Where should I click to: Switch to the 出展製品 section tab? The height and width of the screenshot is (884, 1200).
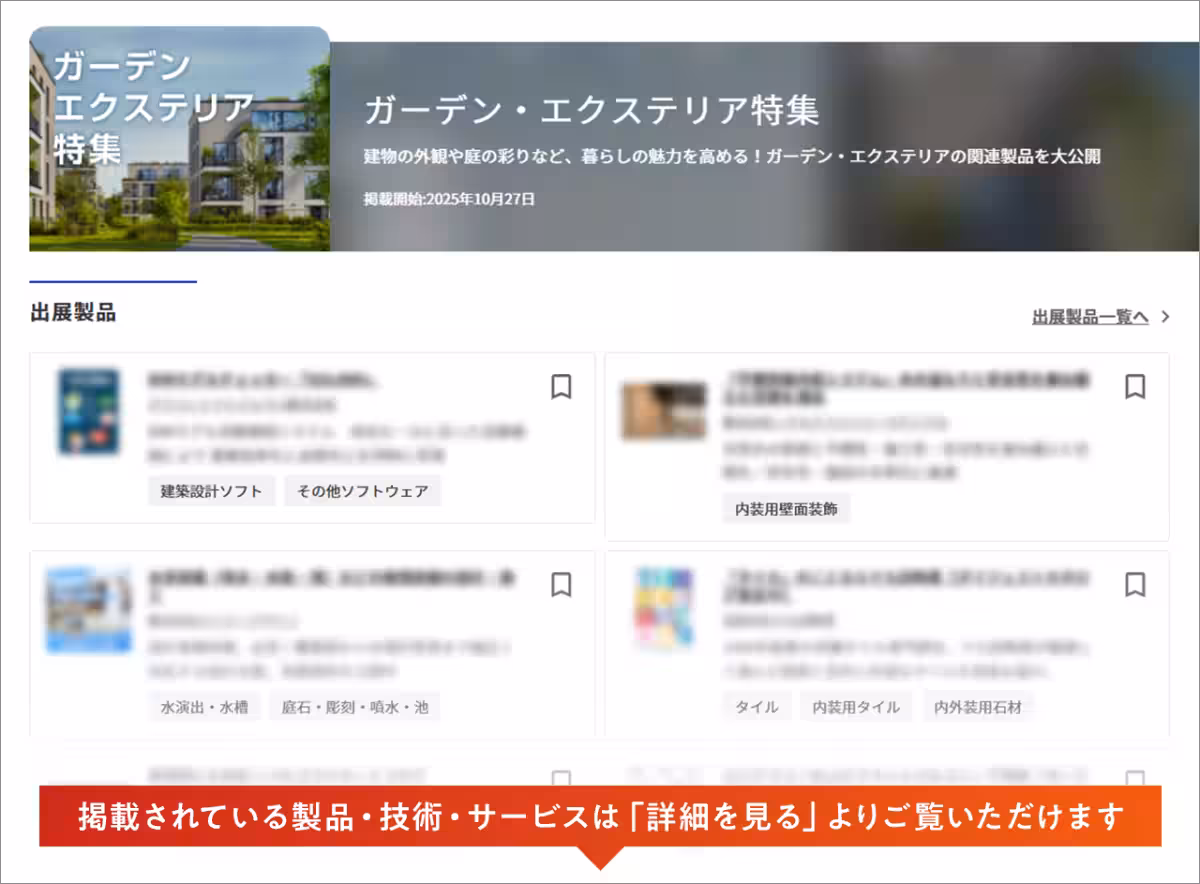coord(70,312)
